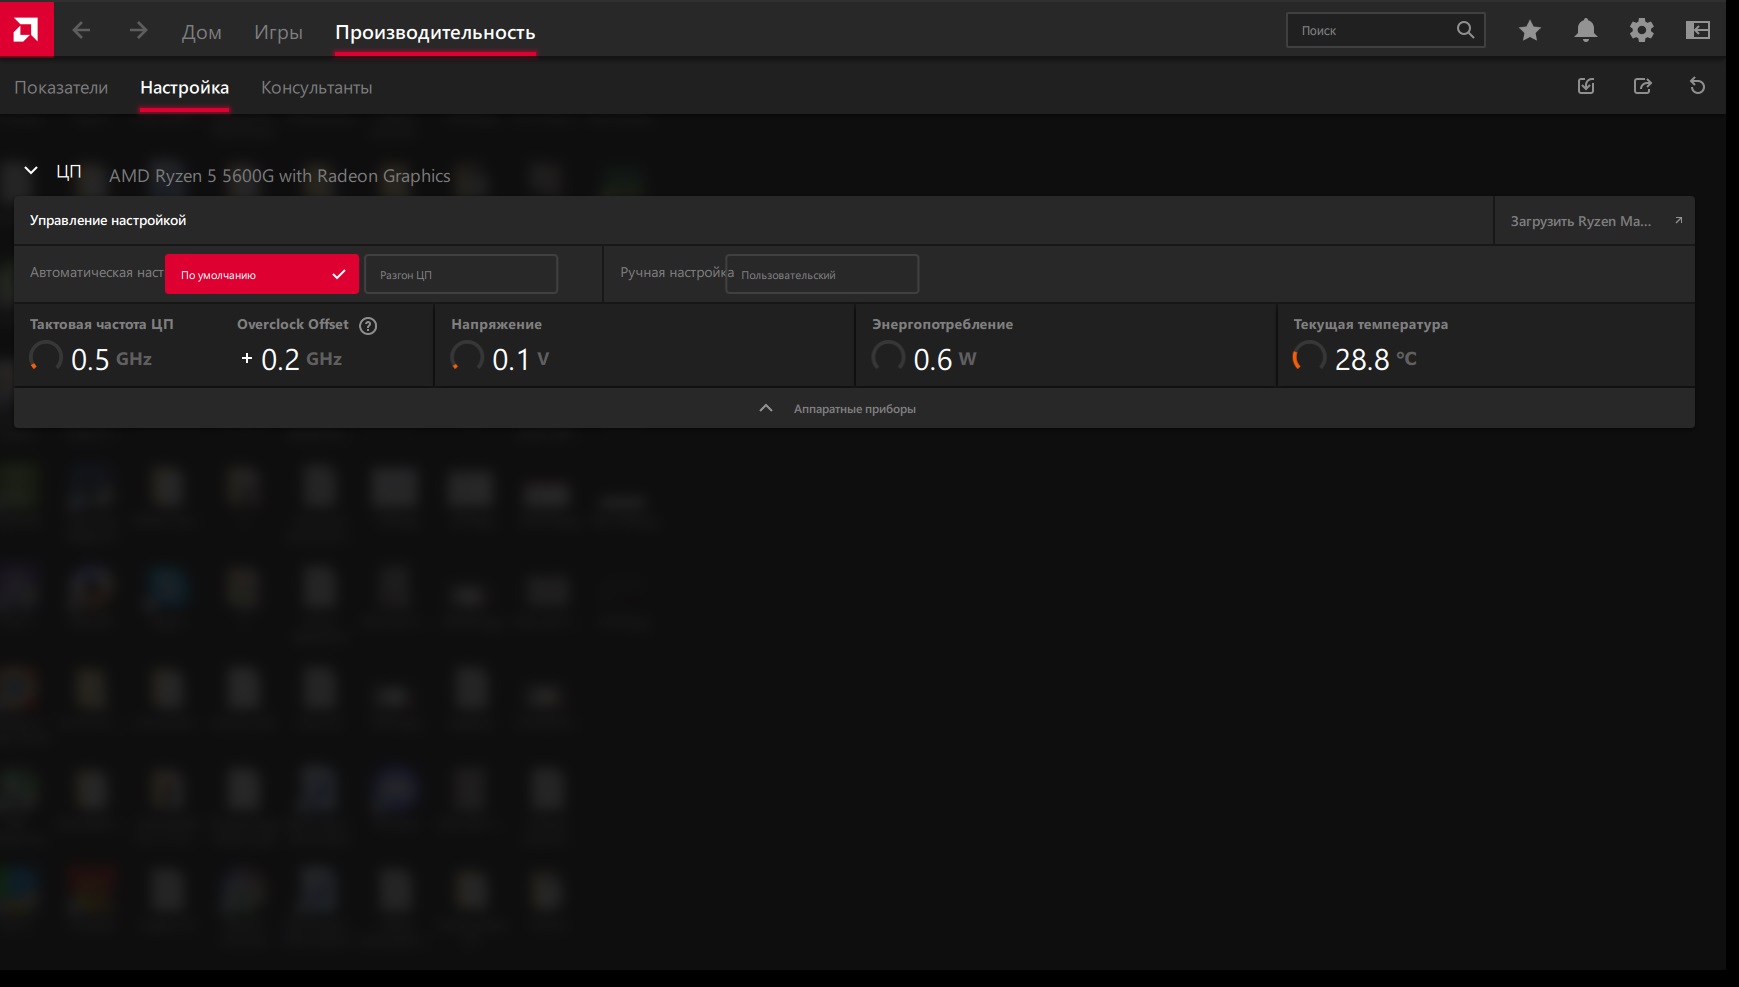The width and height of the screenshot is (1739, 987).
Task: Go forward with the right arrow
Action: [x=138, y=31]
